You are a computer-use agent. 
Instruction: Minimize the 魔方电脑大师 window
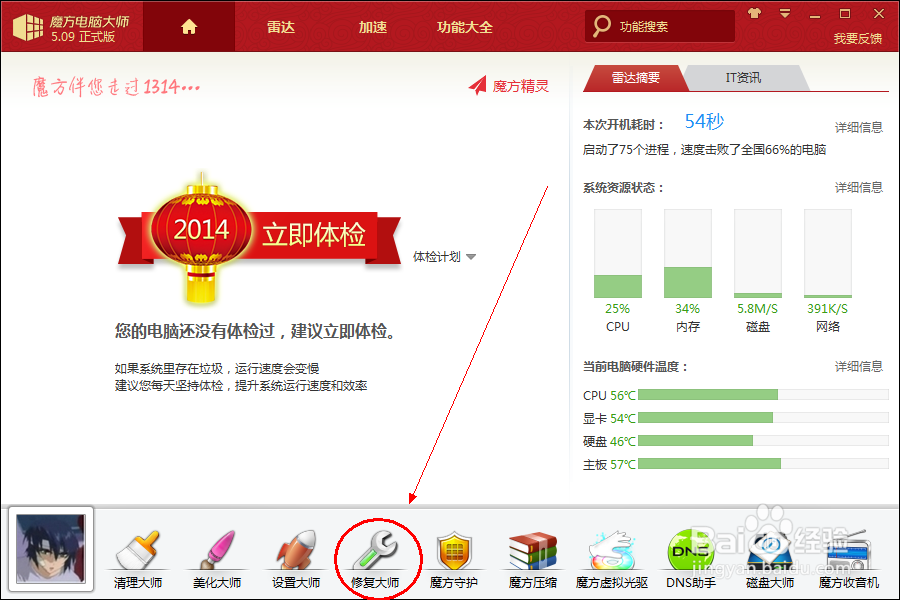814,14
